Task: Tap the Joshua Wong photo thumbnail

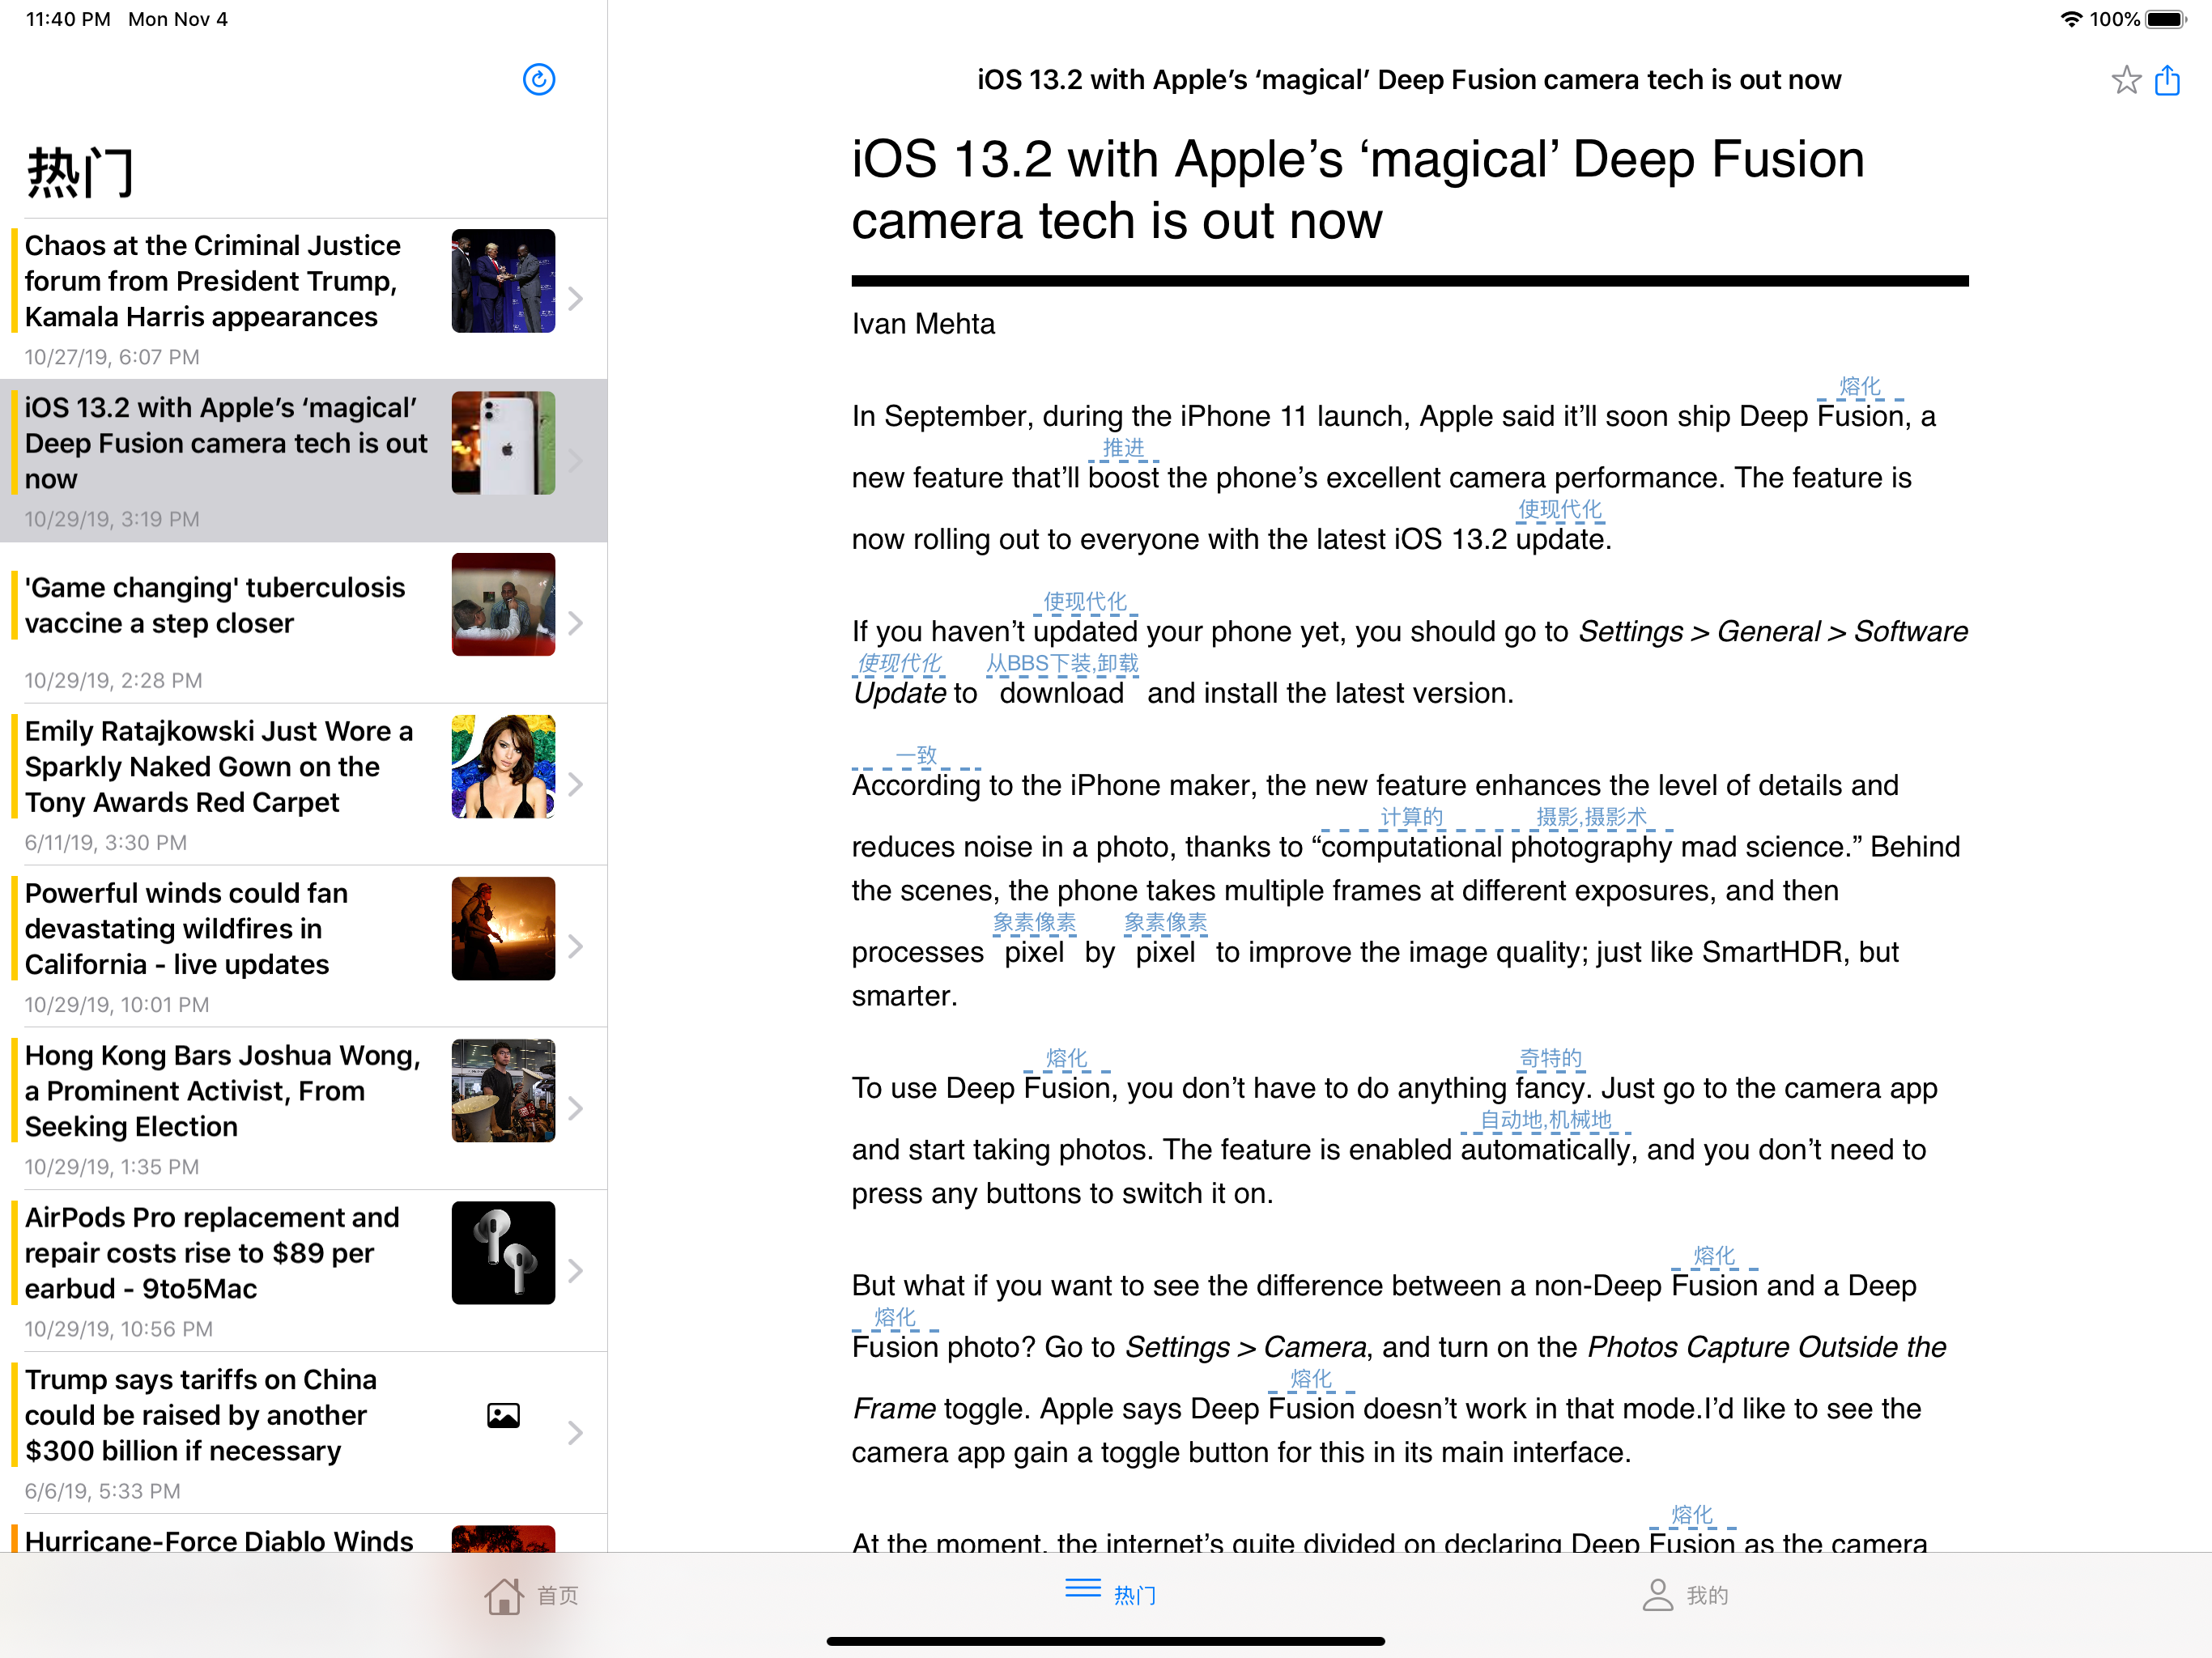Action: tap(503, 1091)
